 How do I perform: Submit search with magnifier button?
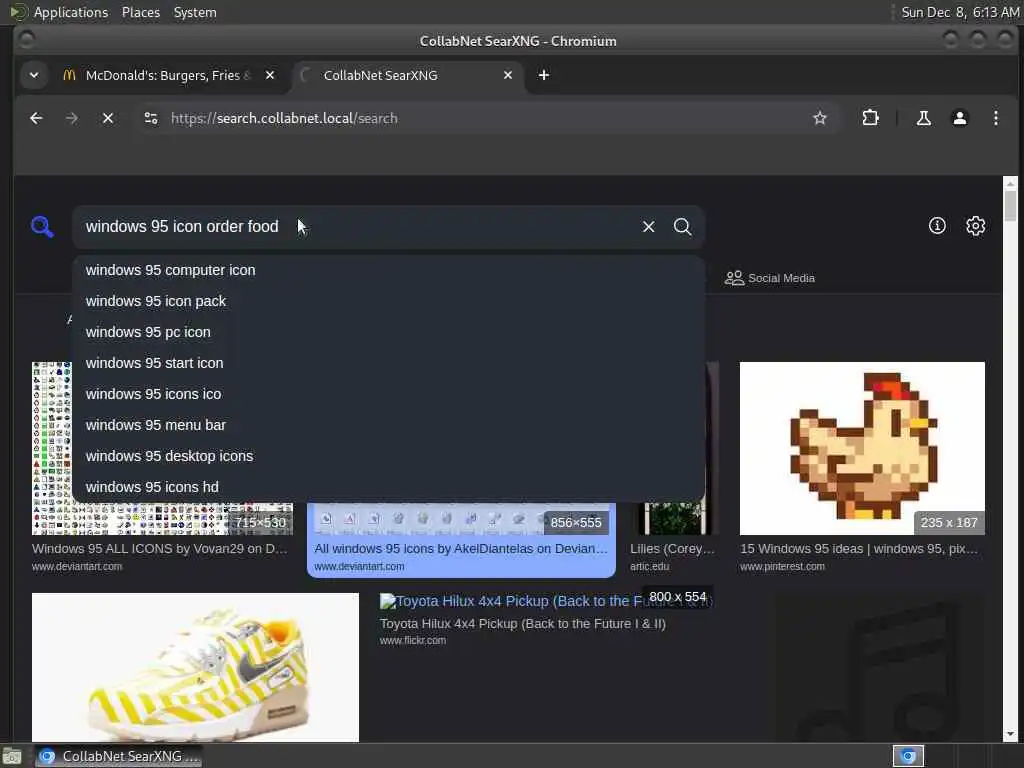682,227
